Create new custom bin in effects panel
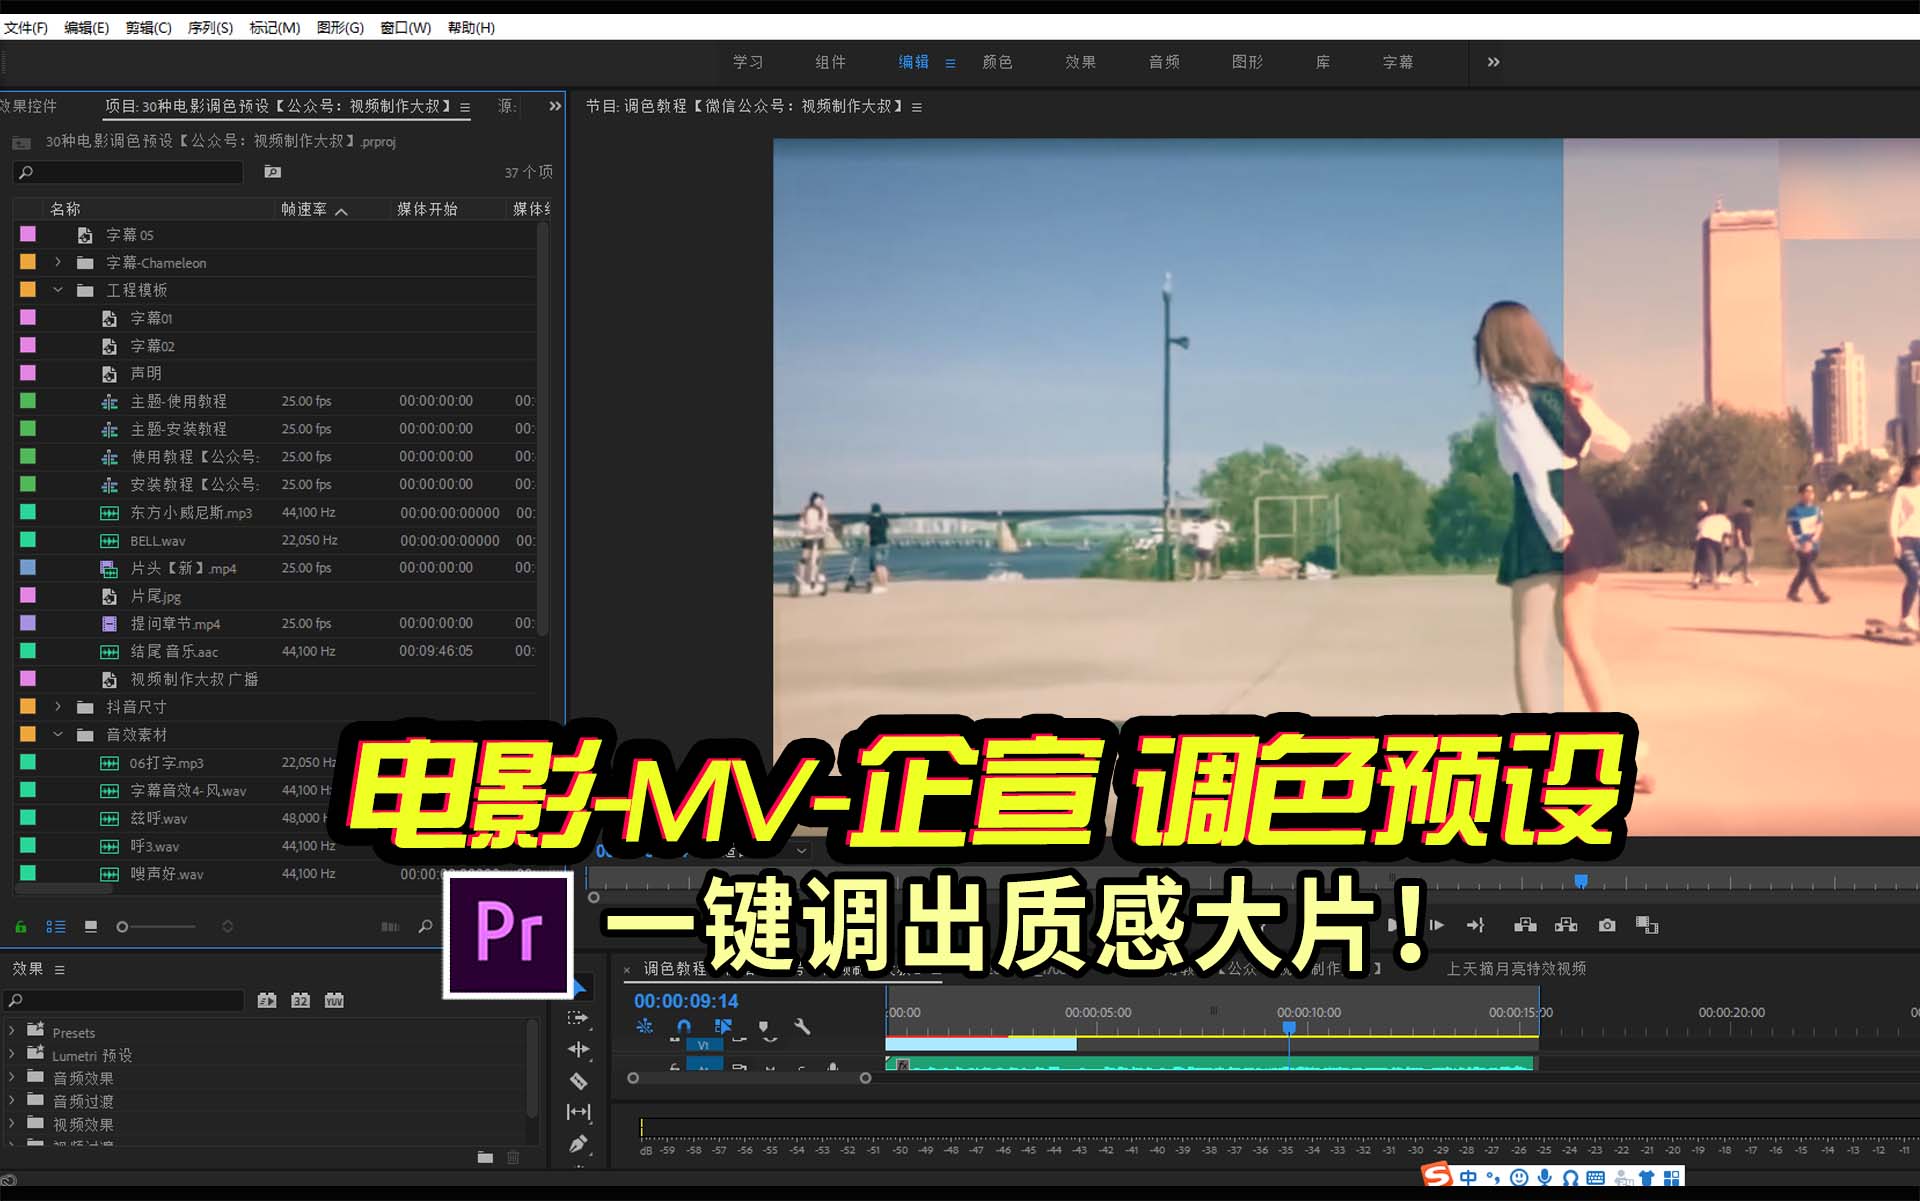1920x1201 pixels. click(485, 1157)
